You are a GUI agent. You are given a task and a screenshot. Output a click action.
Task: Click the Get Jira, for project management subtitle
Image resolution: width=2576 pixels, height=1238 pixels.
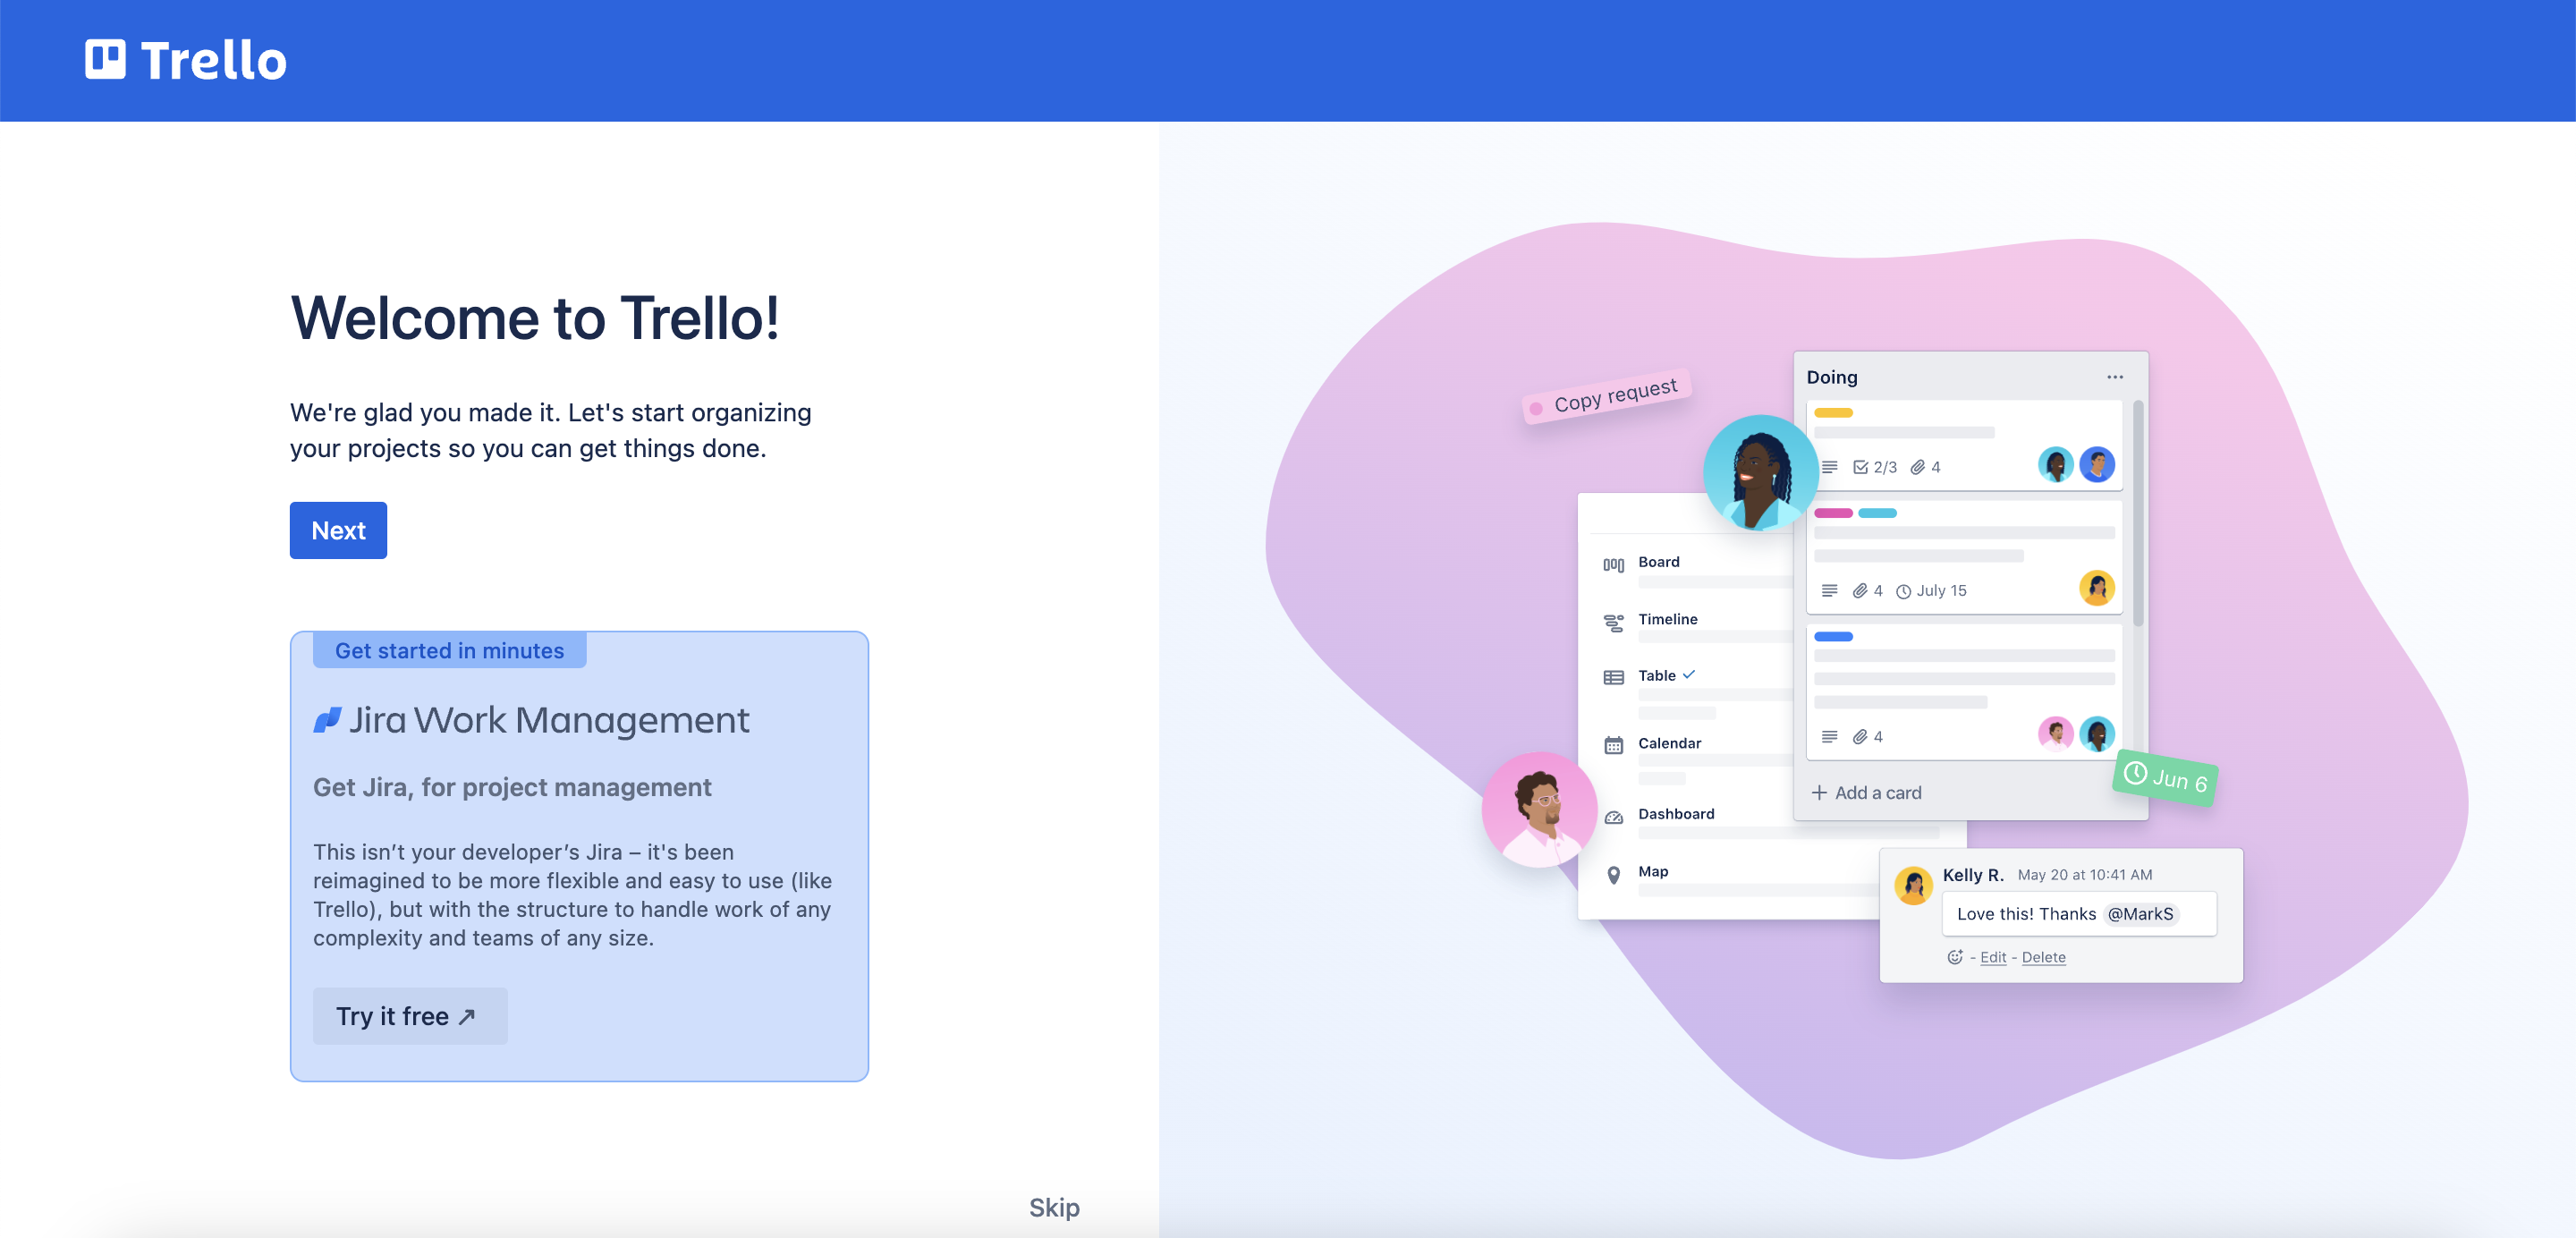tap(512, 787)
